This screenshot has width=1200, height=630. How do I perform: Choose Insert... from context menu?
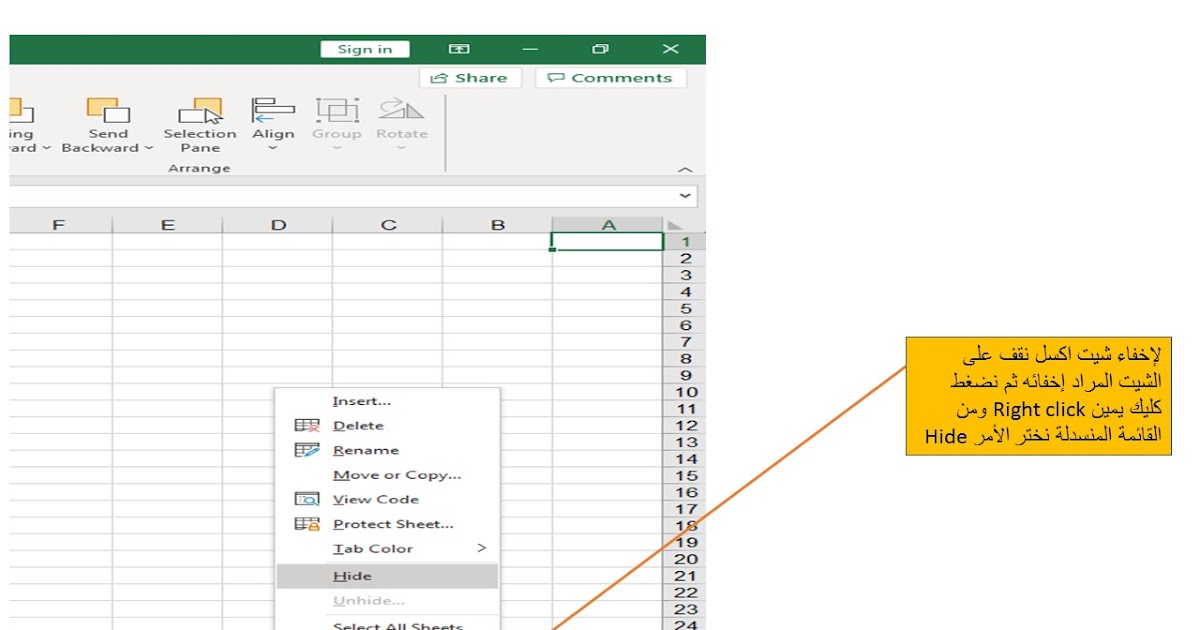pos(360,400)
